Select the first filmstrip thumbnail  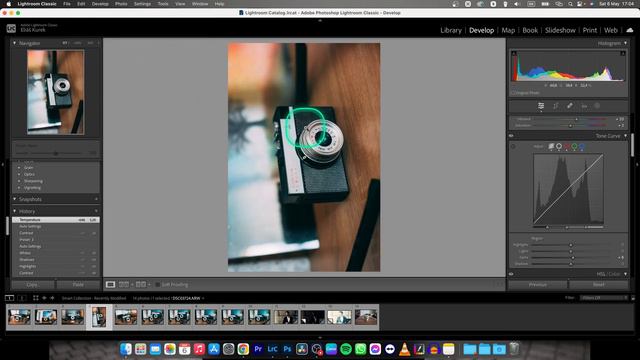point(19,317)
